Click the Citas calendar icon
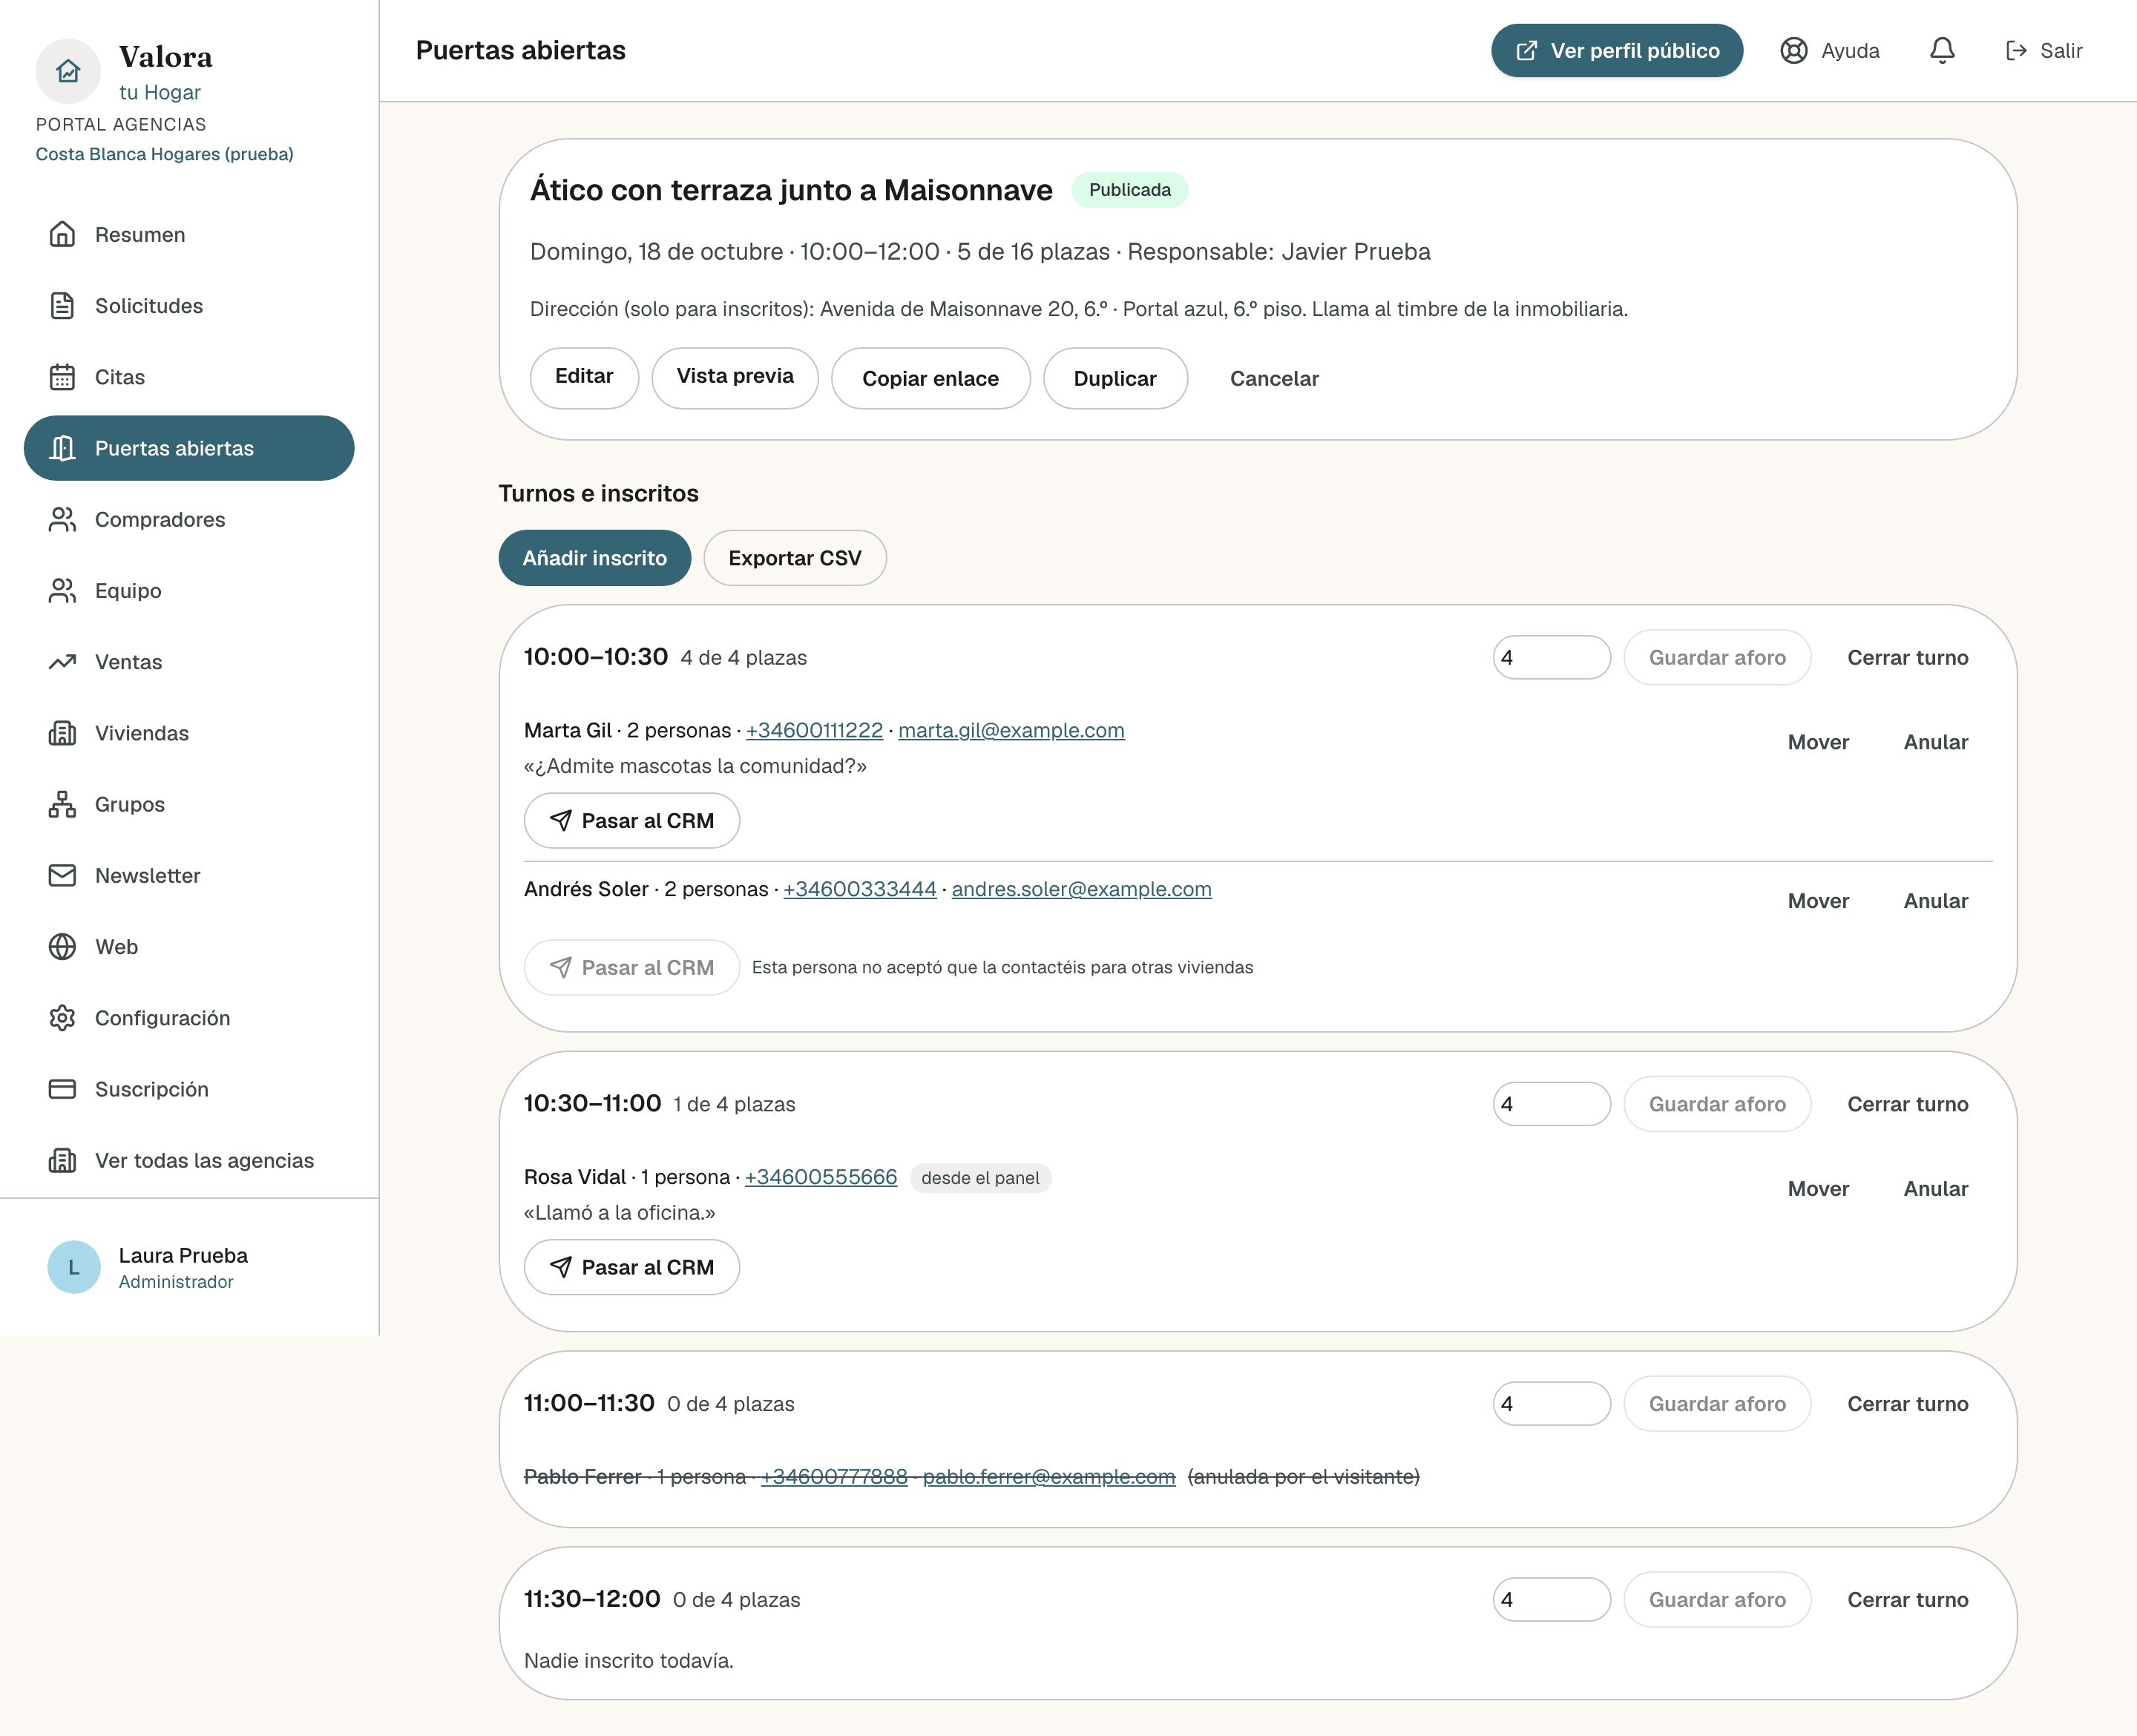This screenshot has height=1736, width=2137. click(x=62, y=377)
